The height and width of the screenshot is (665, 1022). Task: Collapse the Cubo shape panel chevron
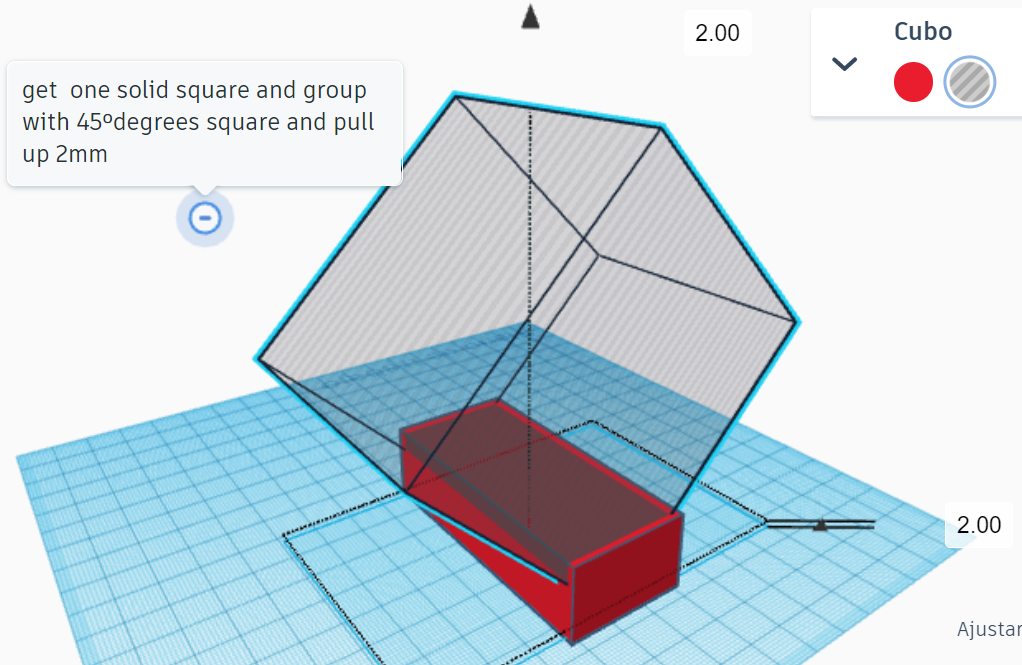pyautogui.click(x=844, y=64)
